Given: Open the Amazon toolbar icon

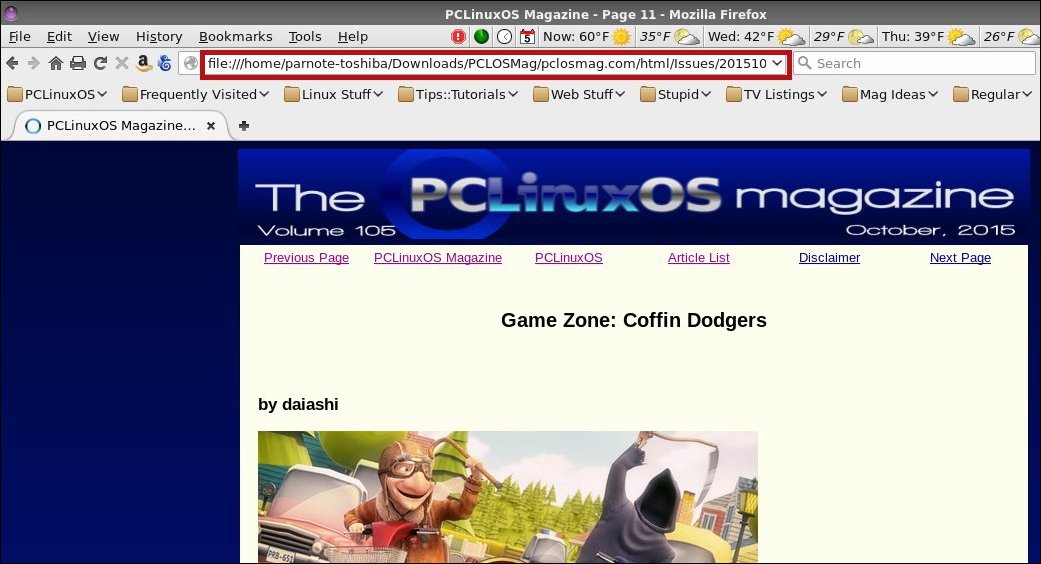Looking at the screenshot, I should [143, 63].
